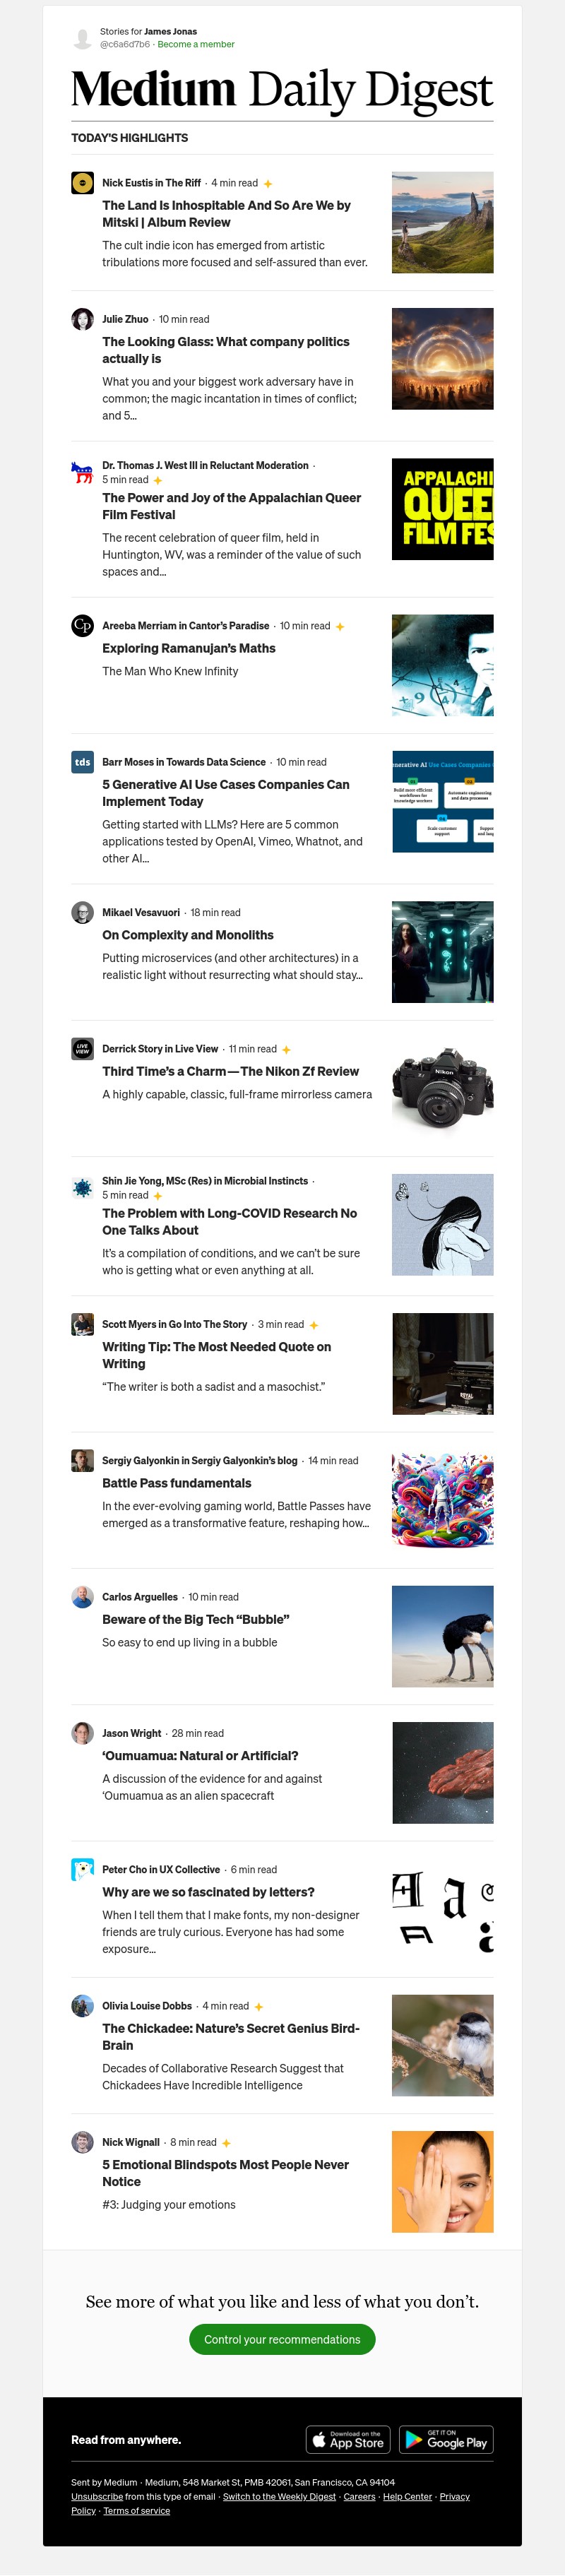This screenshot has width=565, height=2576.
Task: Click the Control your recommendations button
Action: [x=282, y=2339]
